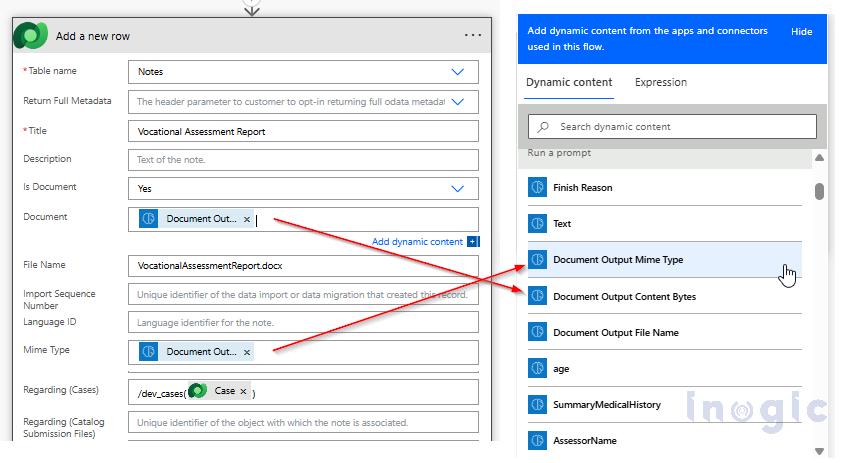844x463 pixels.
Task: Click the Description text field
Action: [x=303, y=159]
